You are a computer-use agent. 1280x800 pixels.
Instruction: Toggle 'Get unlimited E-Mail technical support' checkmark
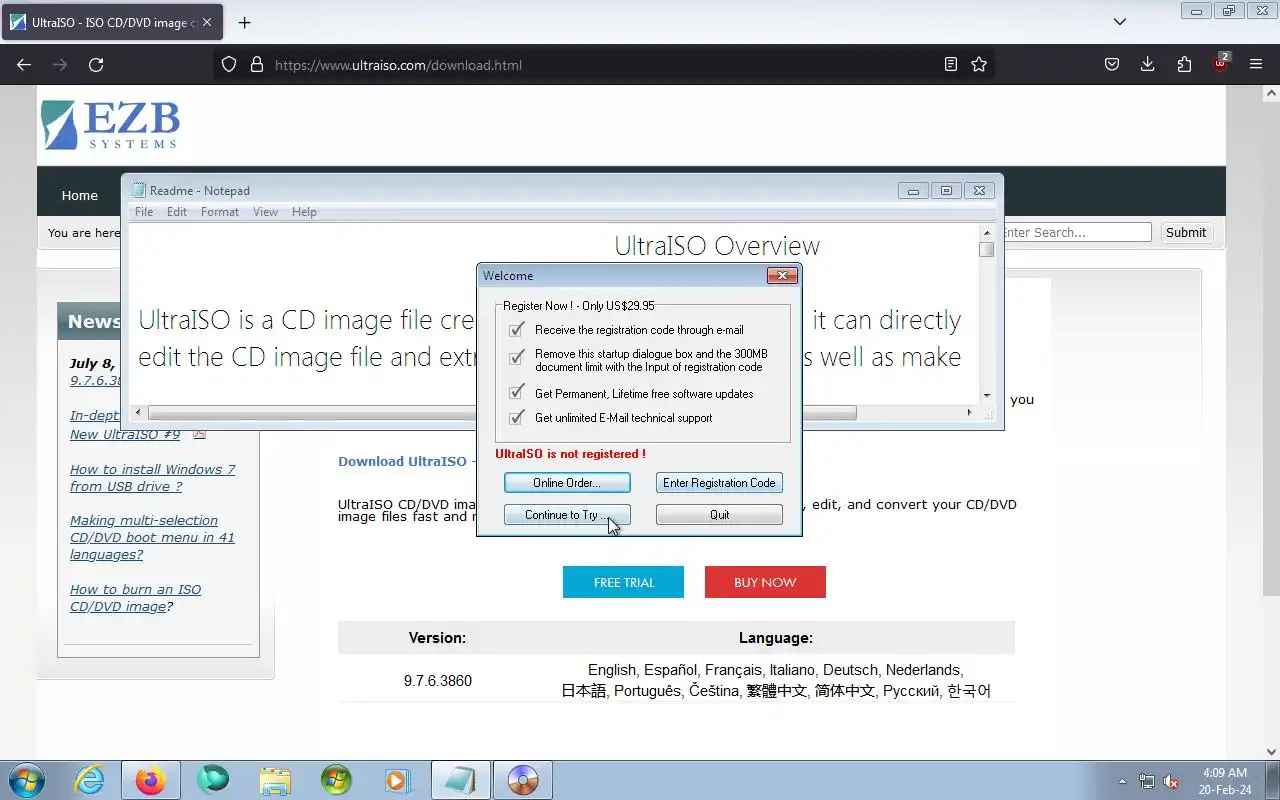(x=517, y=418)
